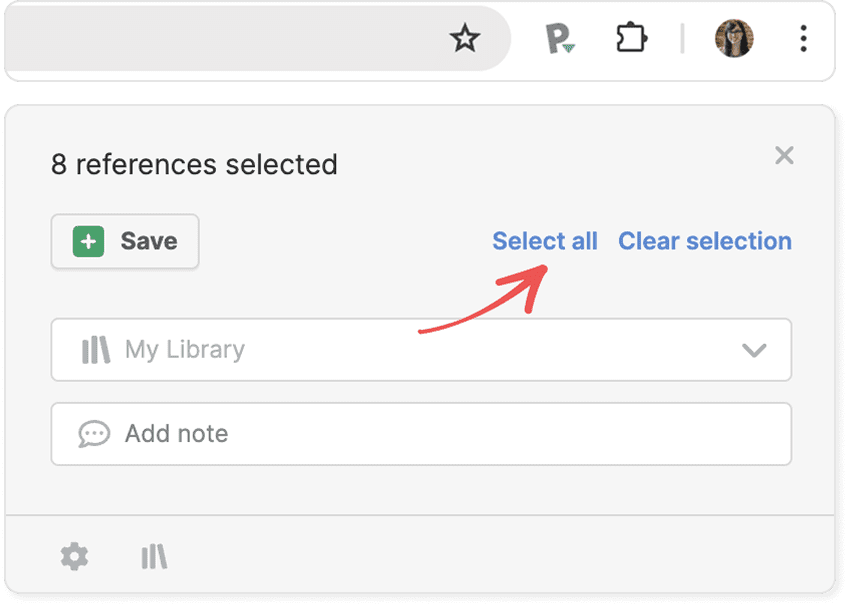Open settings via the gear icon
The width and height of the screenshot is (848, 606).
(x=74, y=556)
